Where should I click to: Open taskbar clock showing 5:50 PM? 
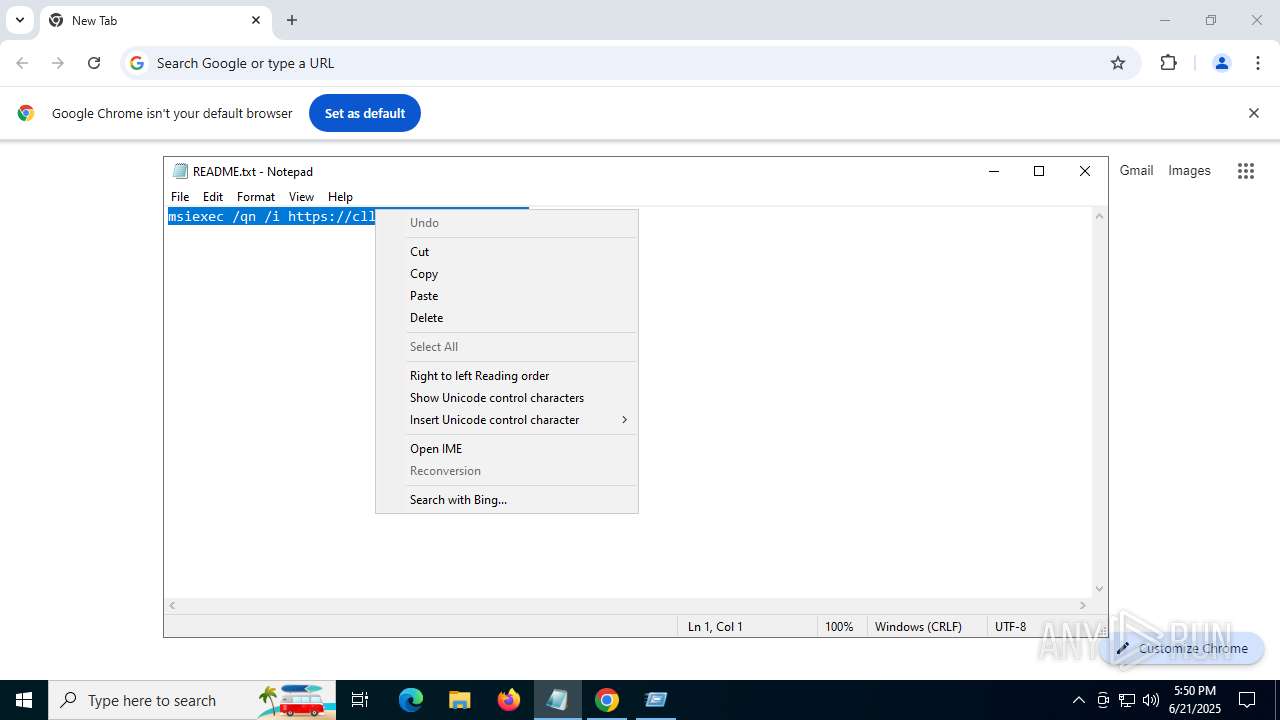[1195, 700]
